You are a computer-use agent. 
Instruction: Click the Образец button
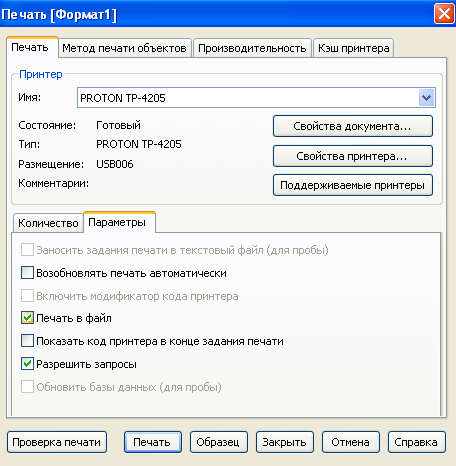tap(219, 442)
